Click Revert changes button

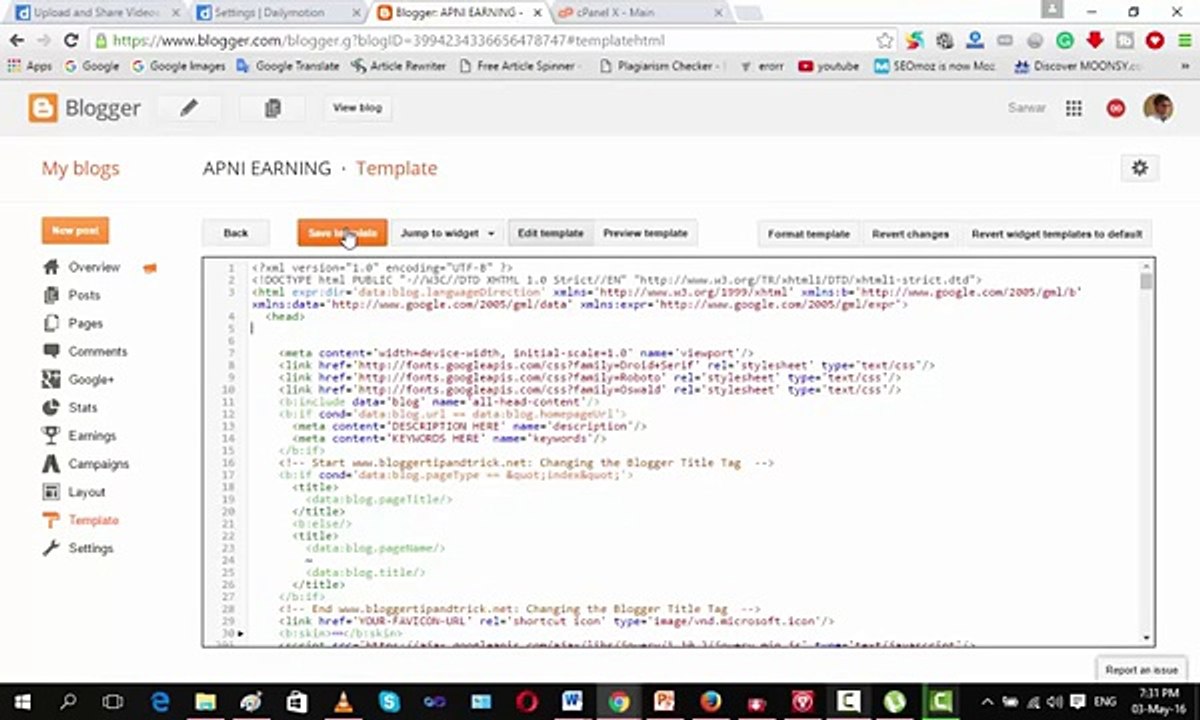point(910,234)
